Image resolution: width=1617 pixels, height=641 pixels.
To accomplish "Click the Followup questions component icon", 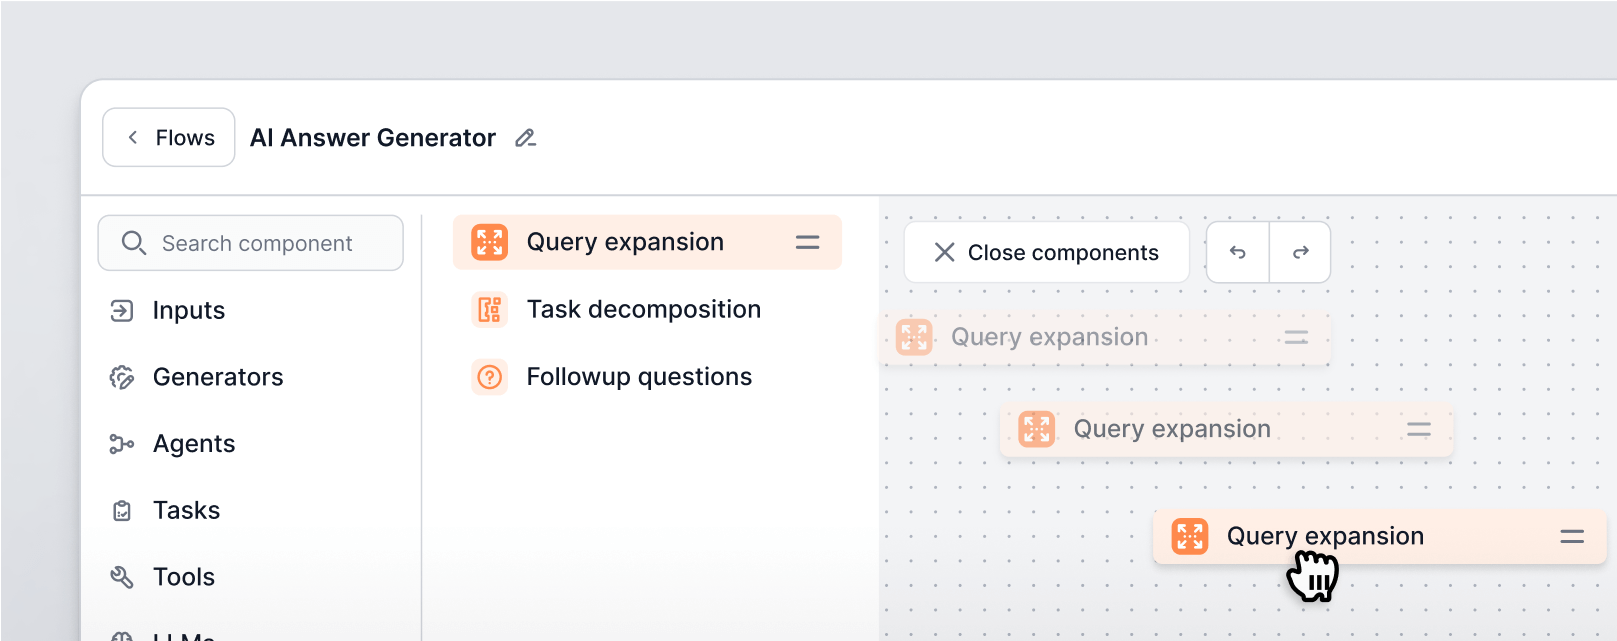I will click(x=489, y=377).
